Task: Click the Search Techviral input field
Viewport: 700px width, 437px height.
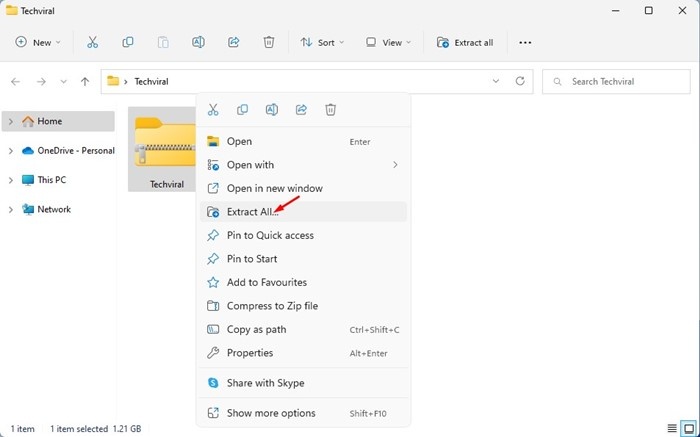Action: click(x=616, y=82)
